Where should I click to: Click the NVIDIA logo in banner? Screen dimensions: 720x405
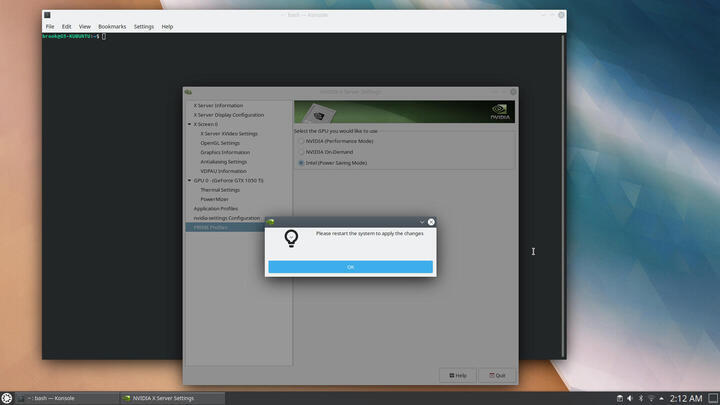(x=500, y=112)
